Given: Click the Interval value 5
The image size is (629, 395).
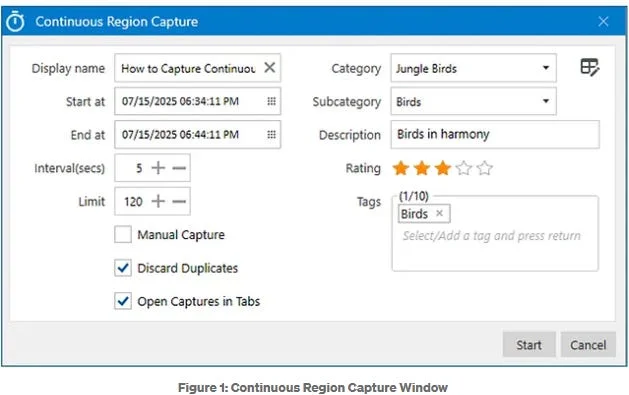Looking at the screenshot, I should 139,168.
